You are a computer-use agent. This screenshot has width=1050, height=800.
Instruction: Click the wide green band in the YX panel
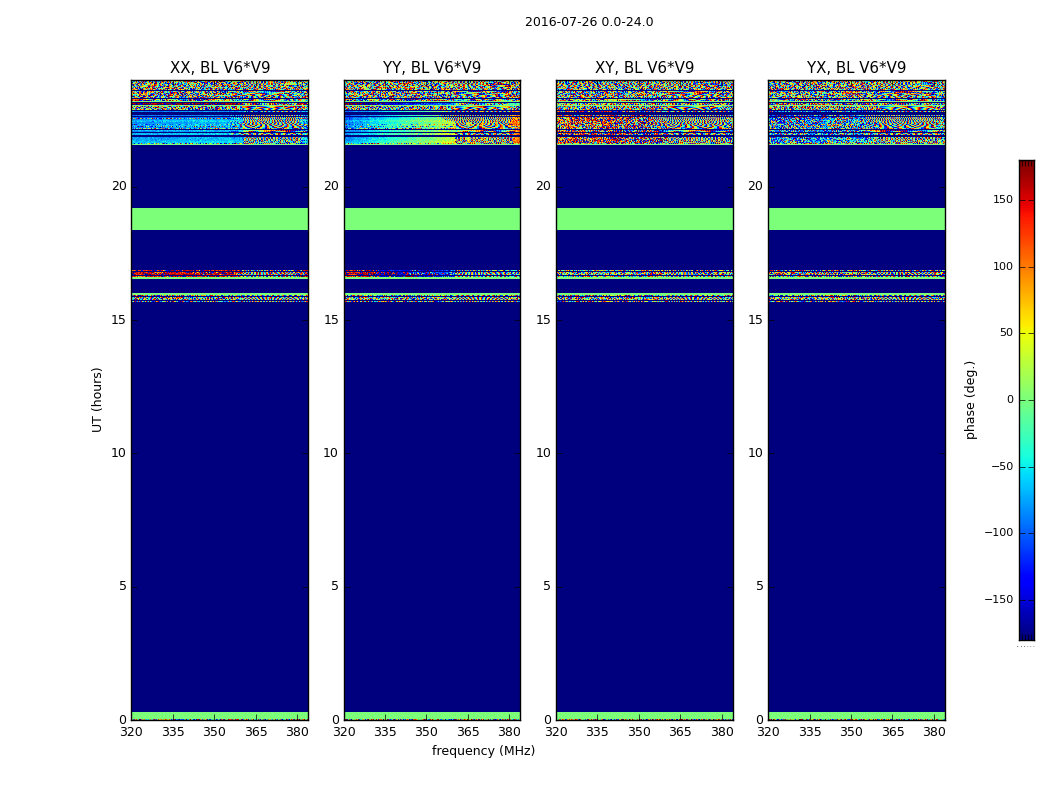pyautogui.click(x=856, y=219)
